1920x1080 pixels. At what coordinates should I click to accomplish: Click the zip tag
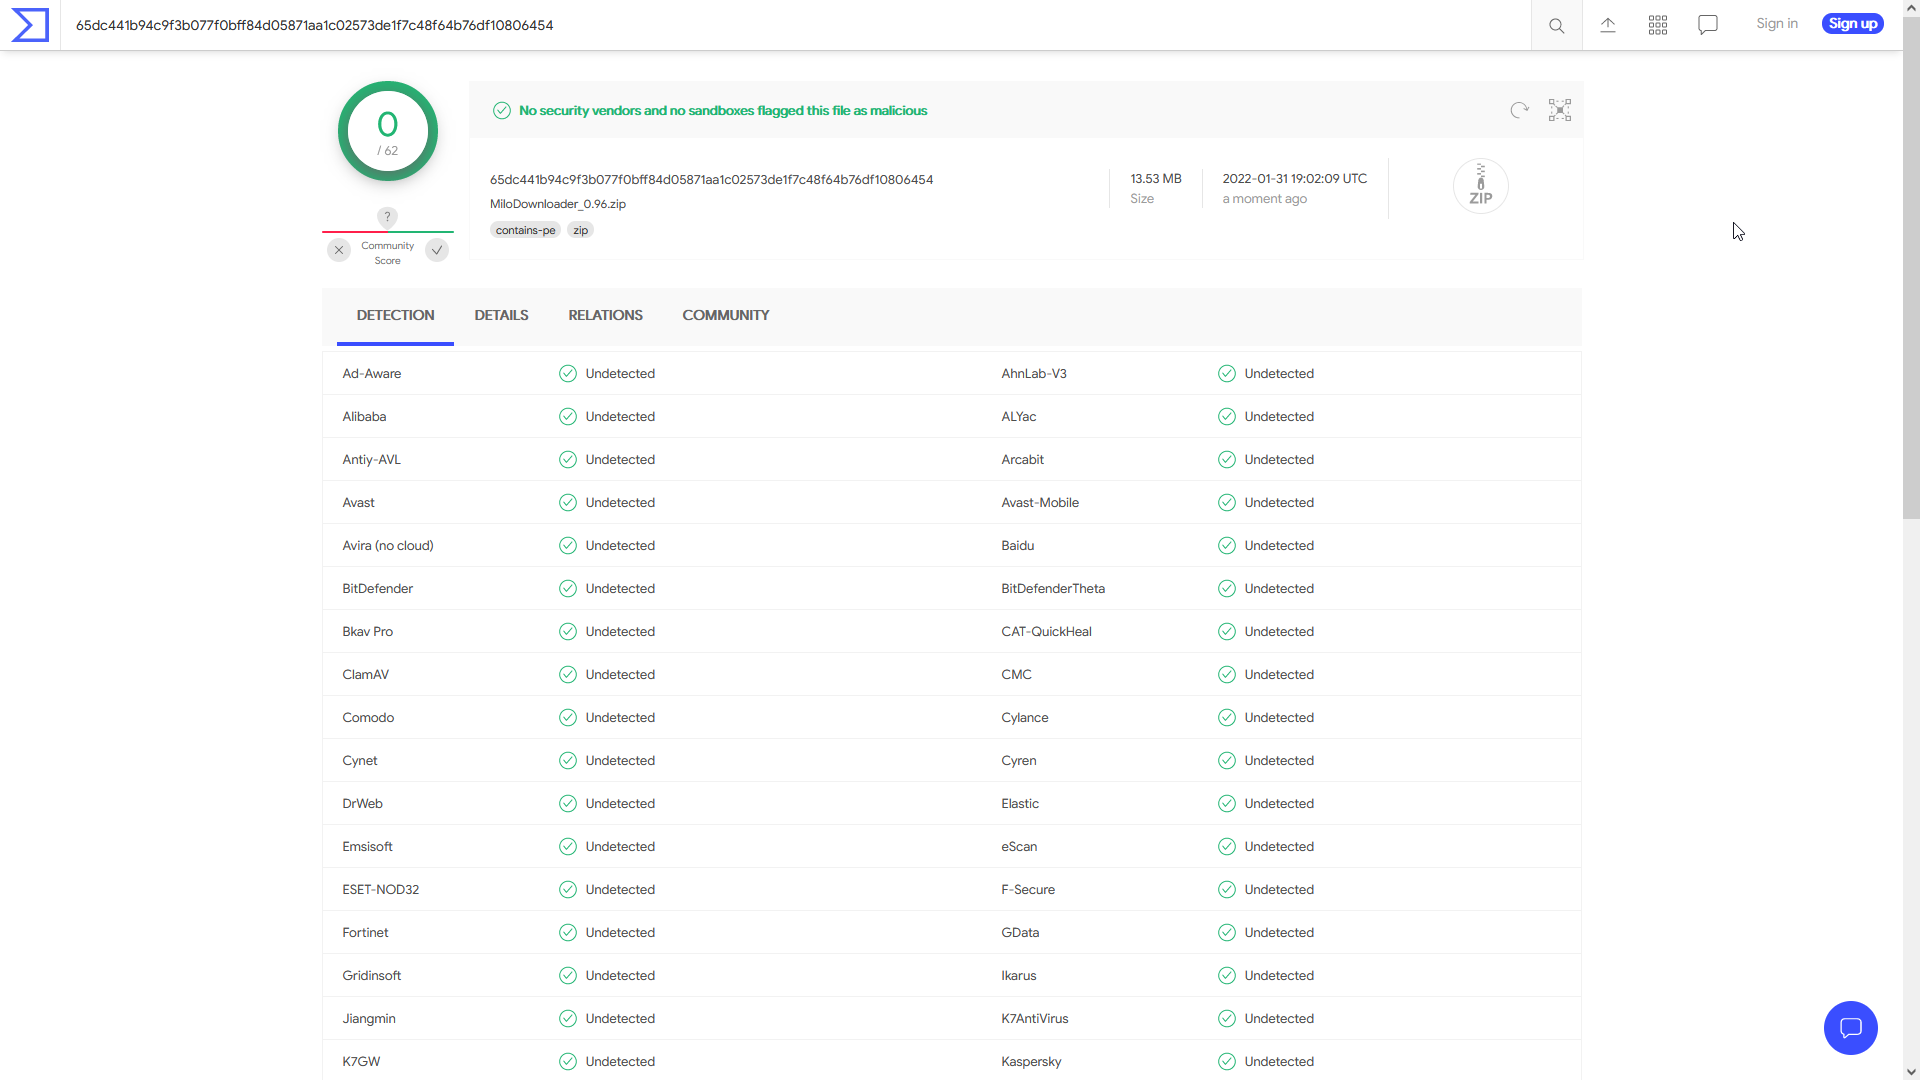(x=581, y=230)
